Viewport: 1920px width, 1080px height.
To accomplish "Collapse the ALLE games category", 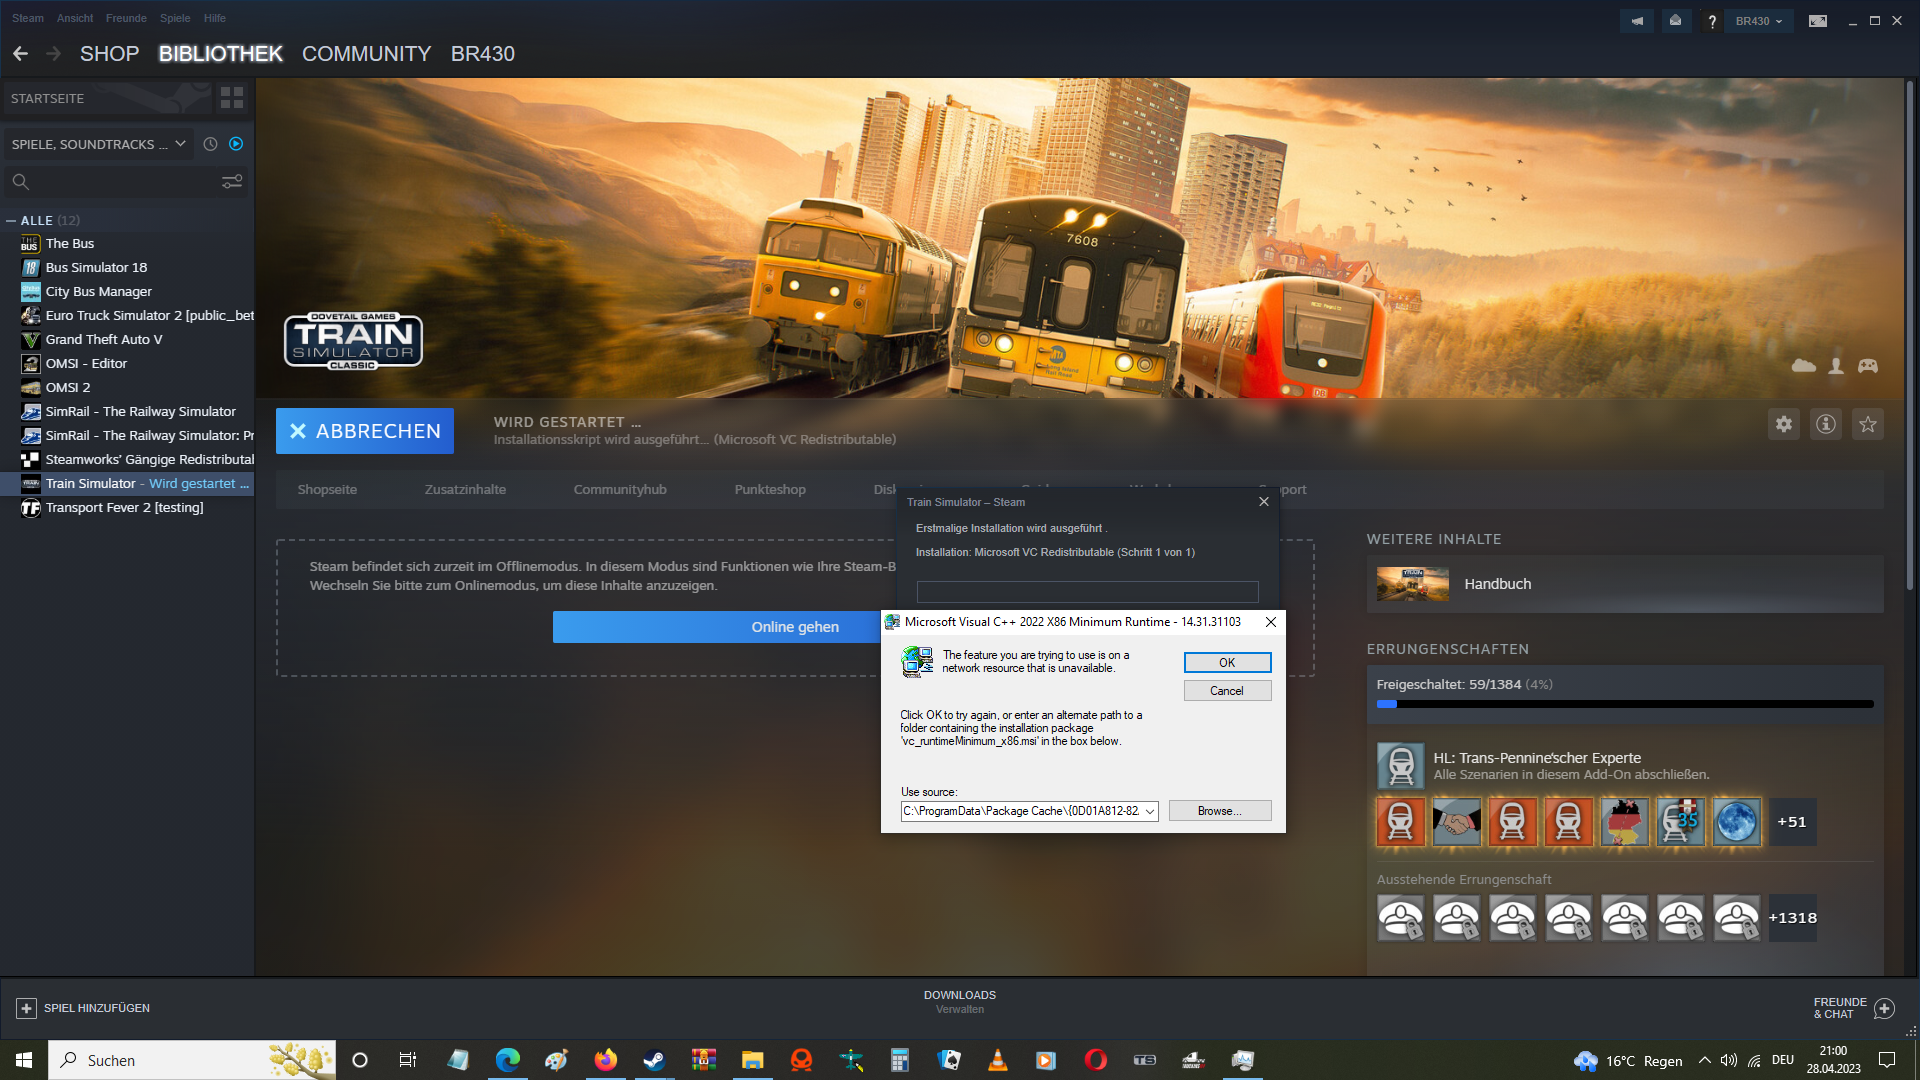I will [11, 220].
